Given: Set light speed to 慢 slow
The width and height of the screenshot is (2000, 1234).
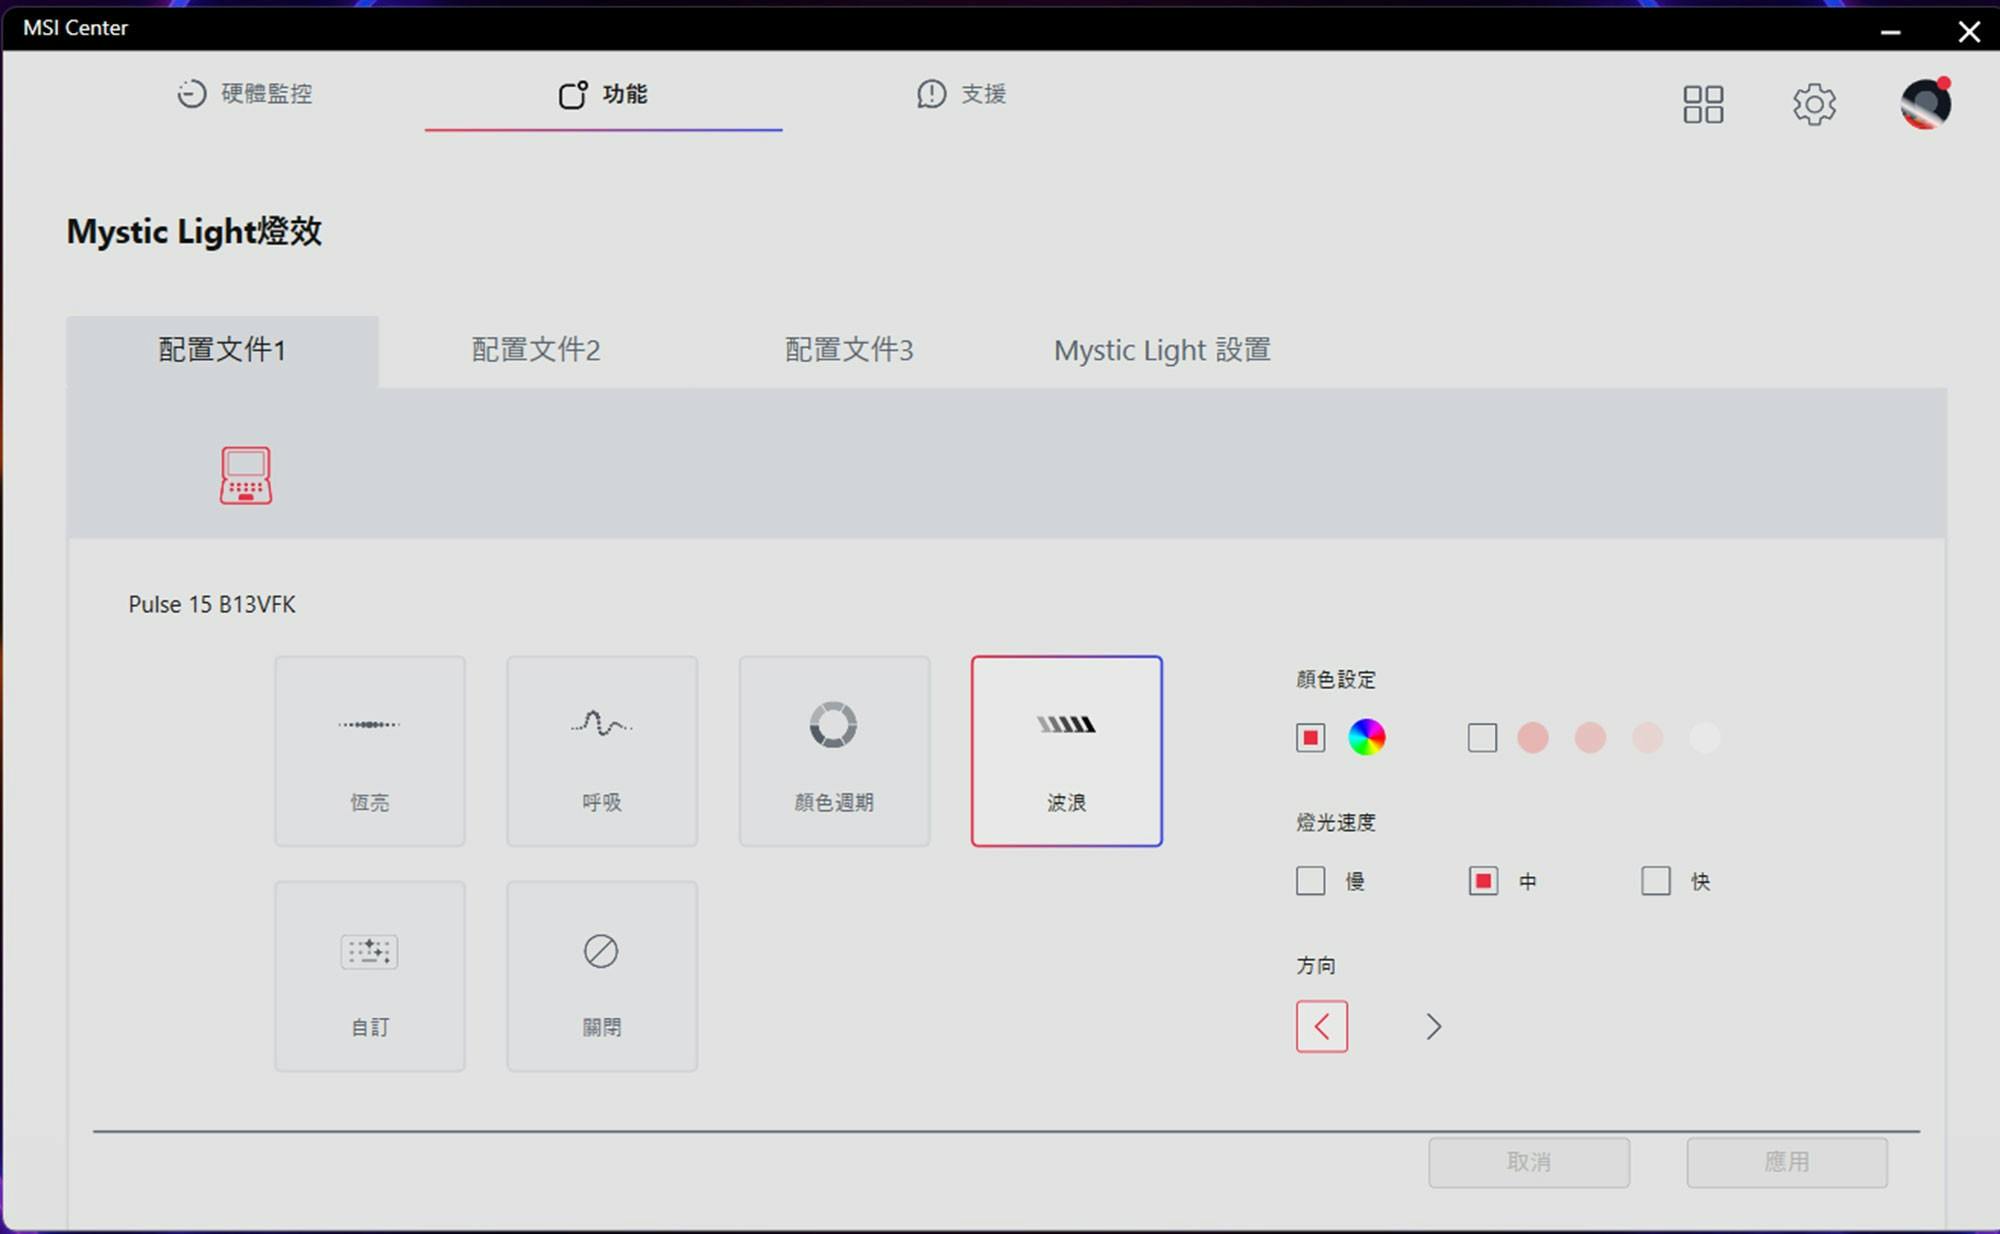Looking at the screenshot, I should pyautogui.click(x=1310, y=881).
